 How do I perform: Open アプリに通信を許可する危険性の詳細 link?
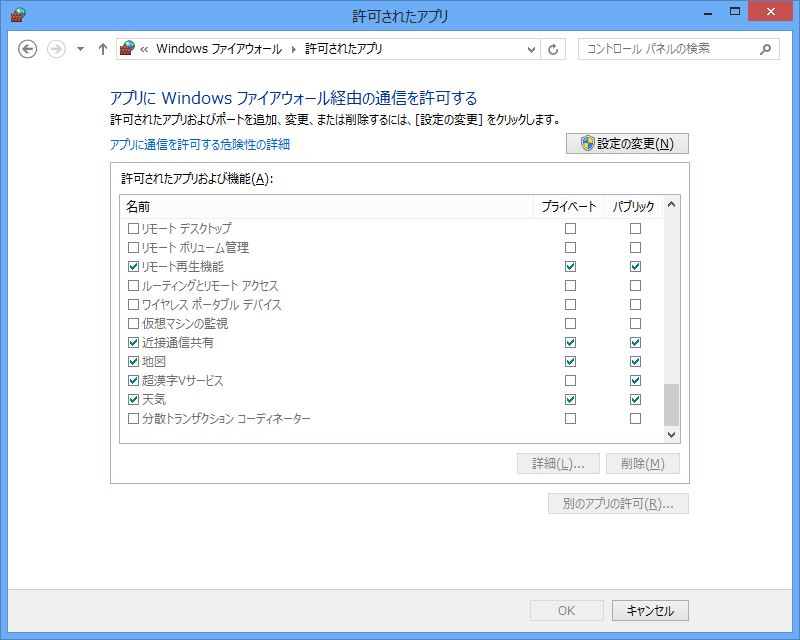click(199, 145)
